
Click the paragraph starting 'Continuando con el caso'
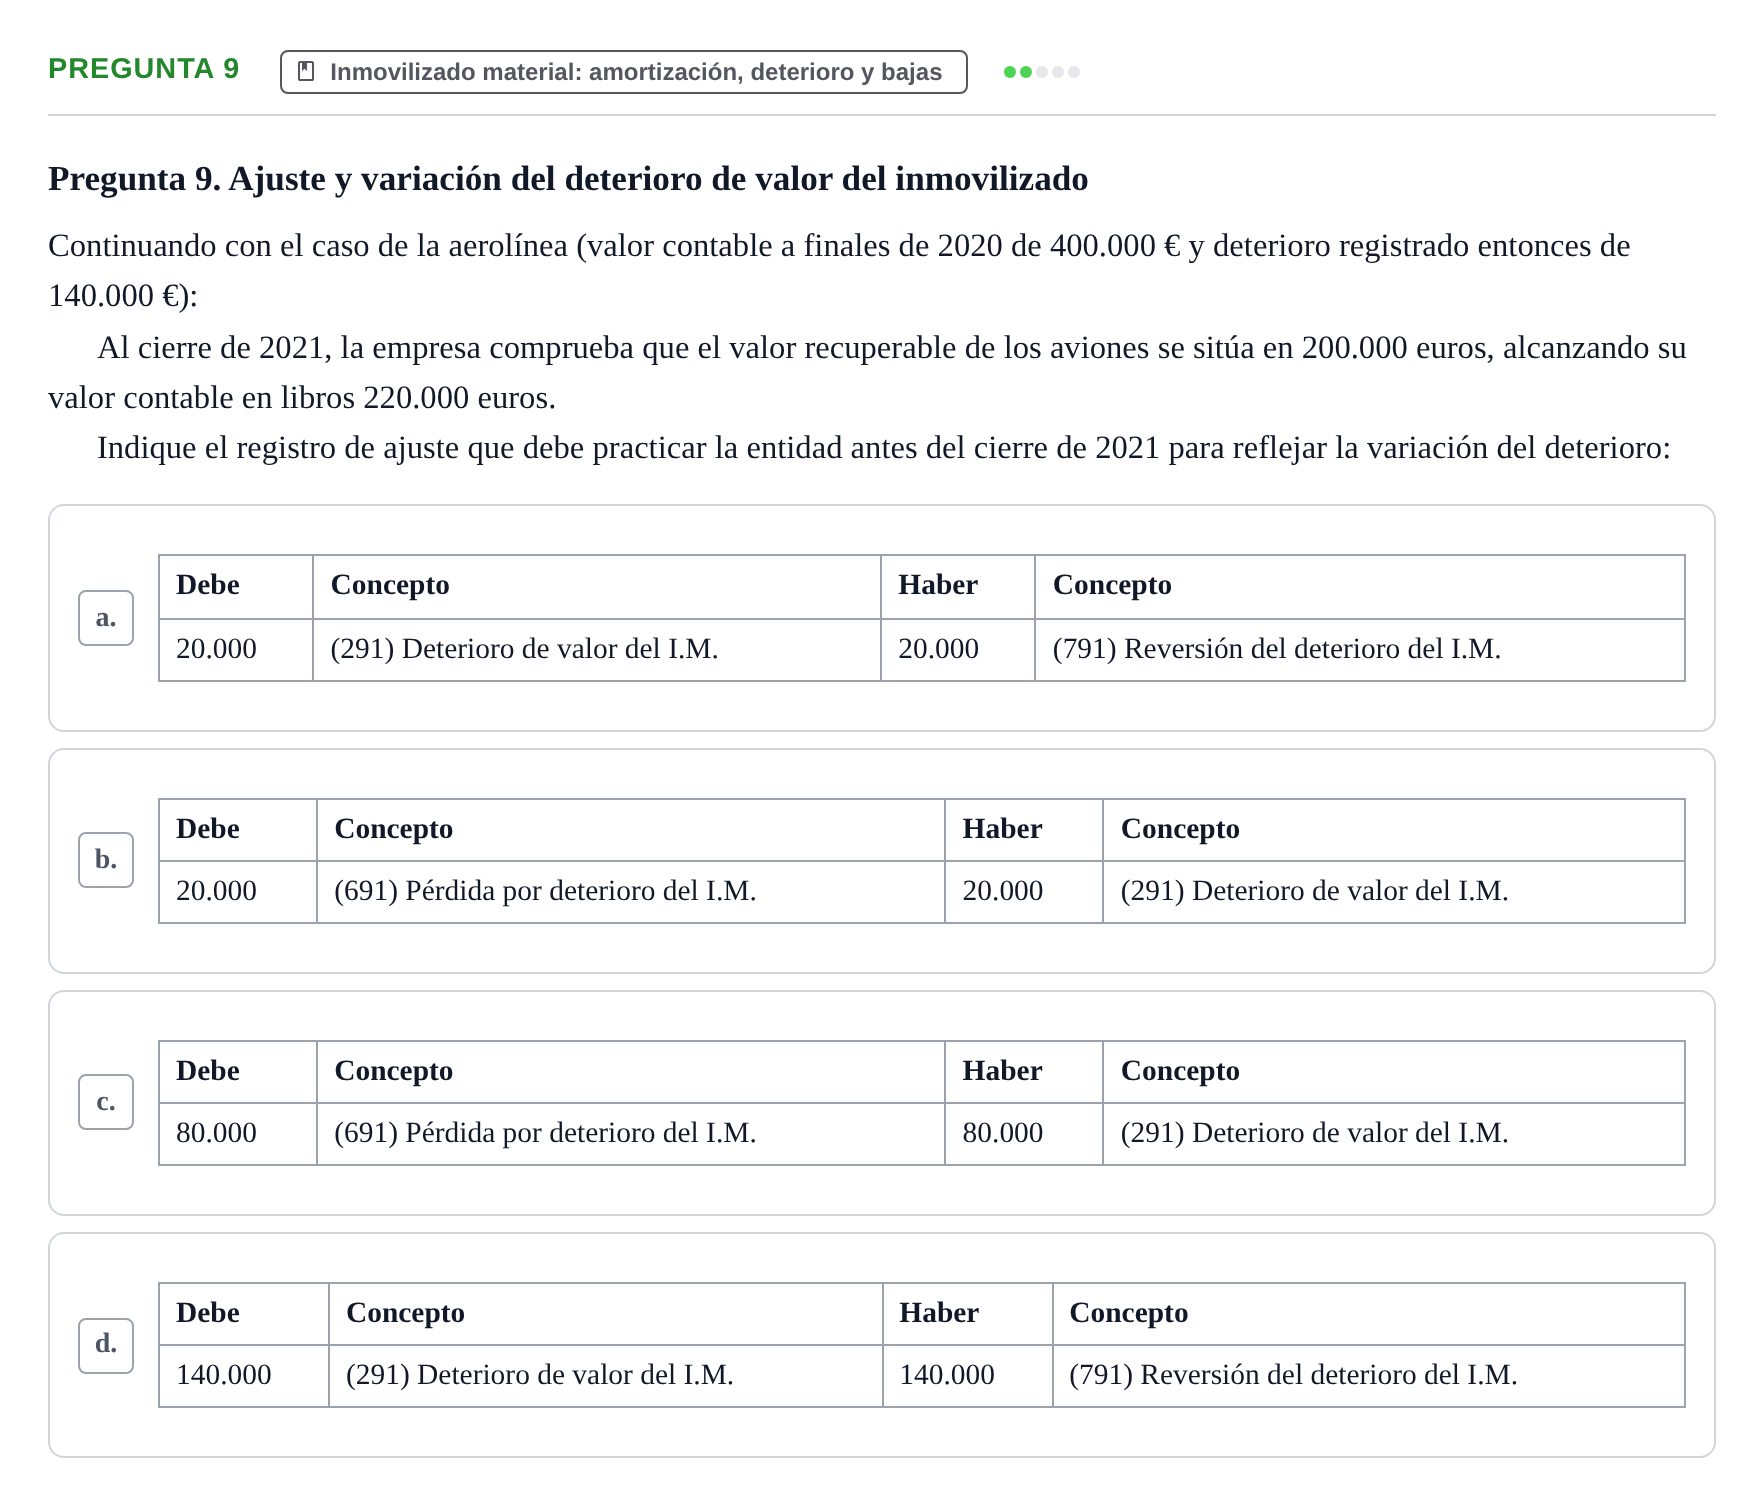pyautogui.click(x=839, y=271)
